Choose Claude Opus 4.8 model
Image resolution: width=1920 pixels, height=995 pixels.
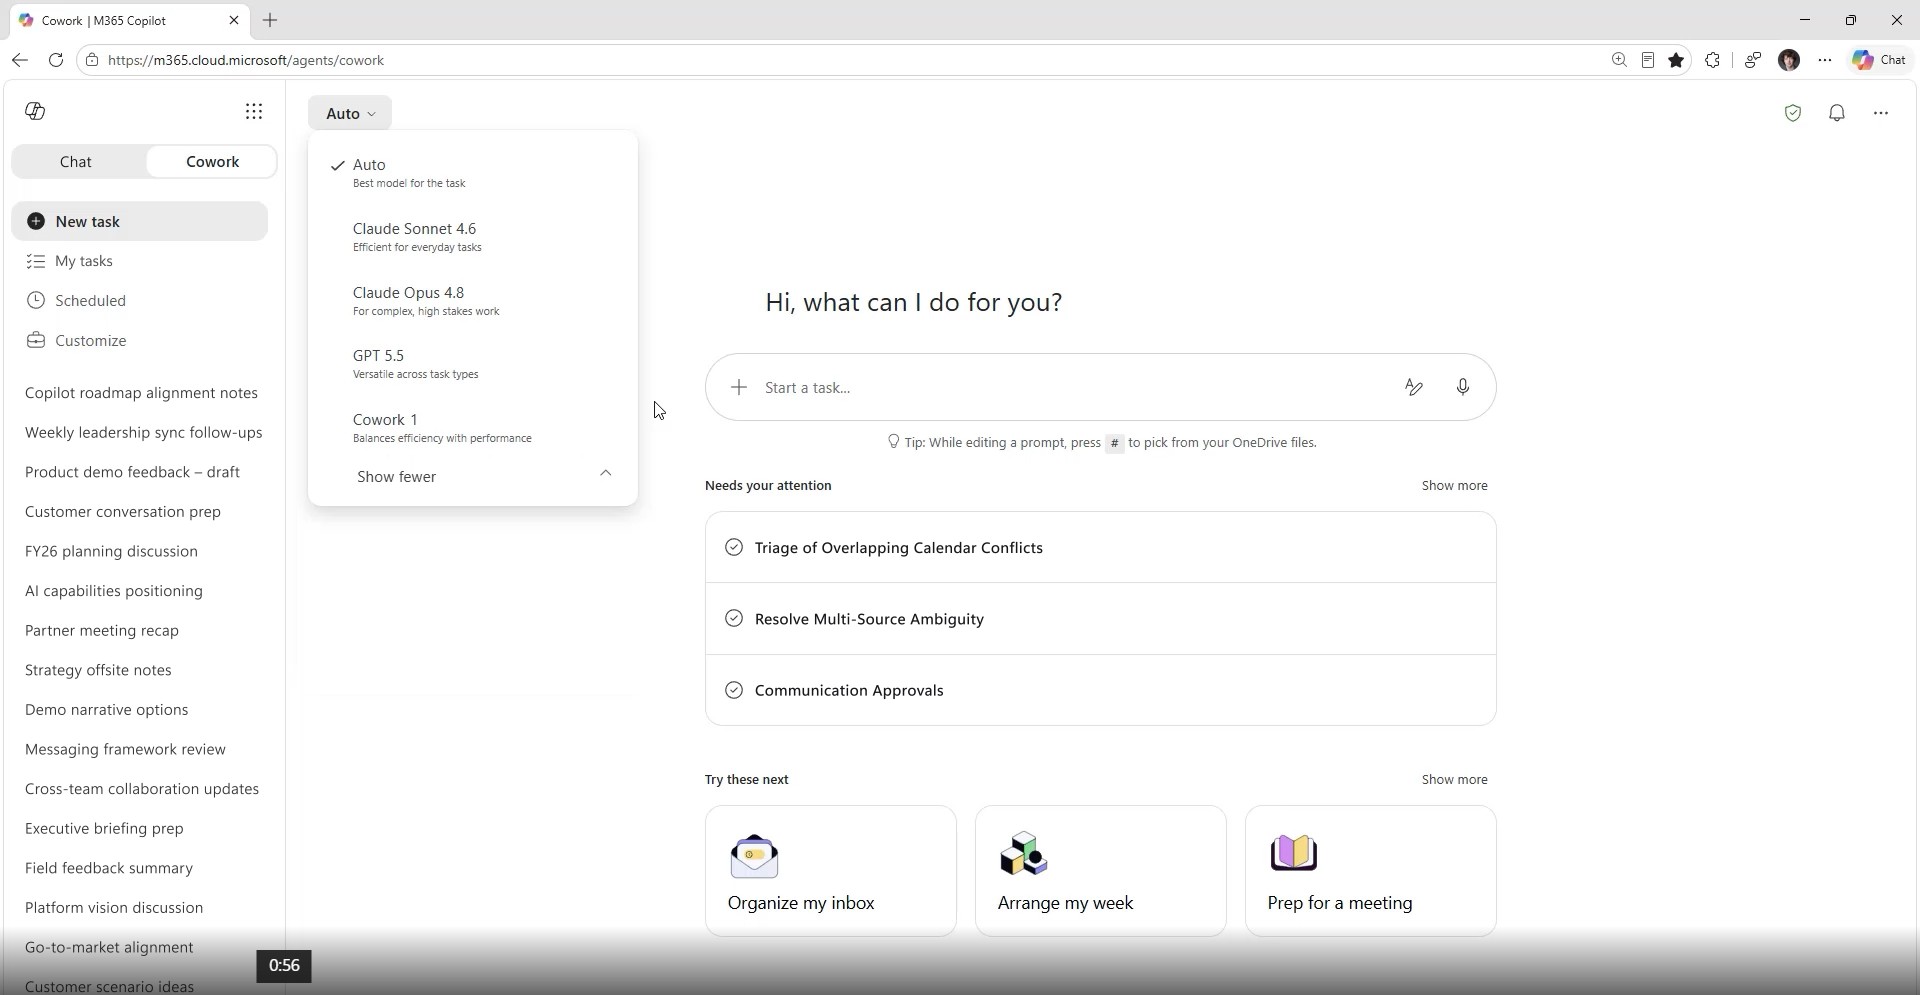click(473, 300)
